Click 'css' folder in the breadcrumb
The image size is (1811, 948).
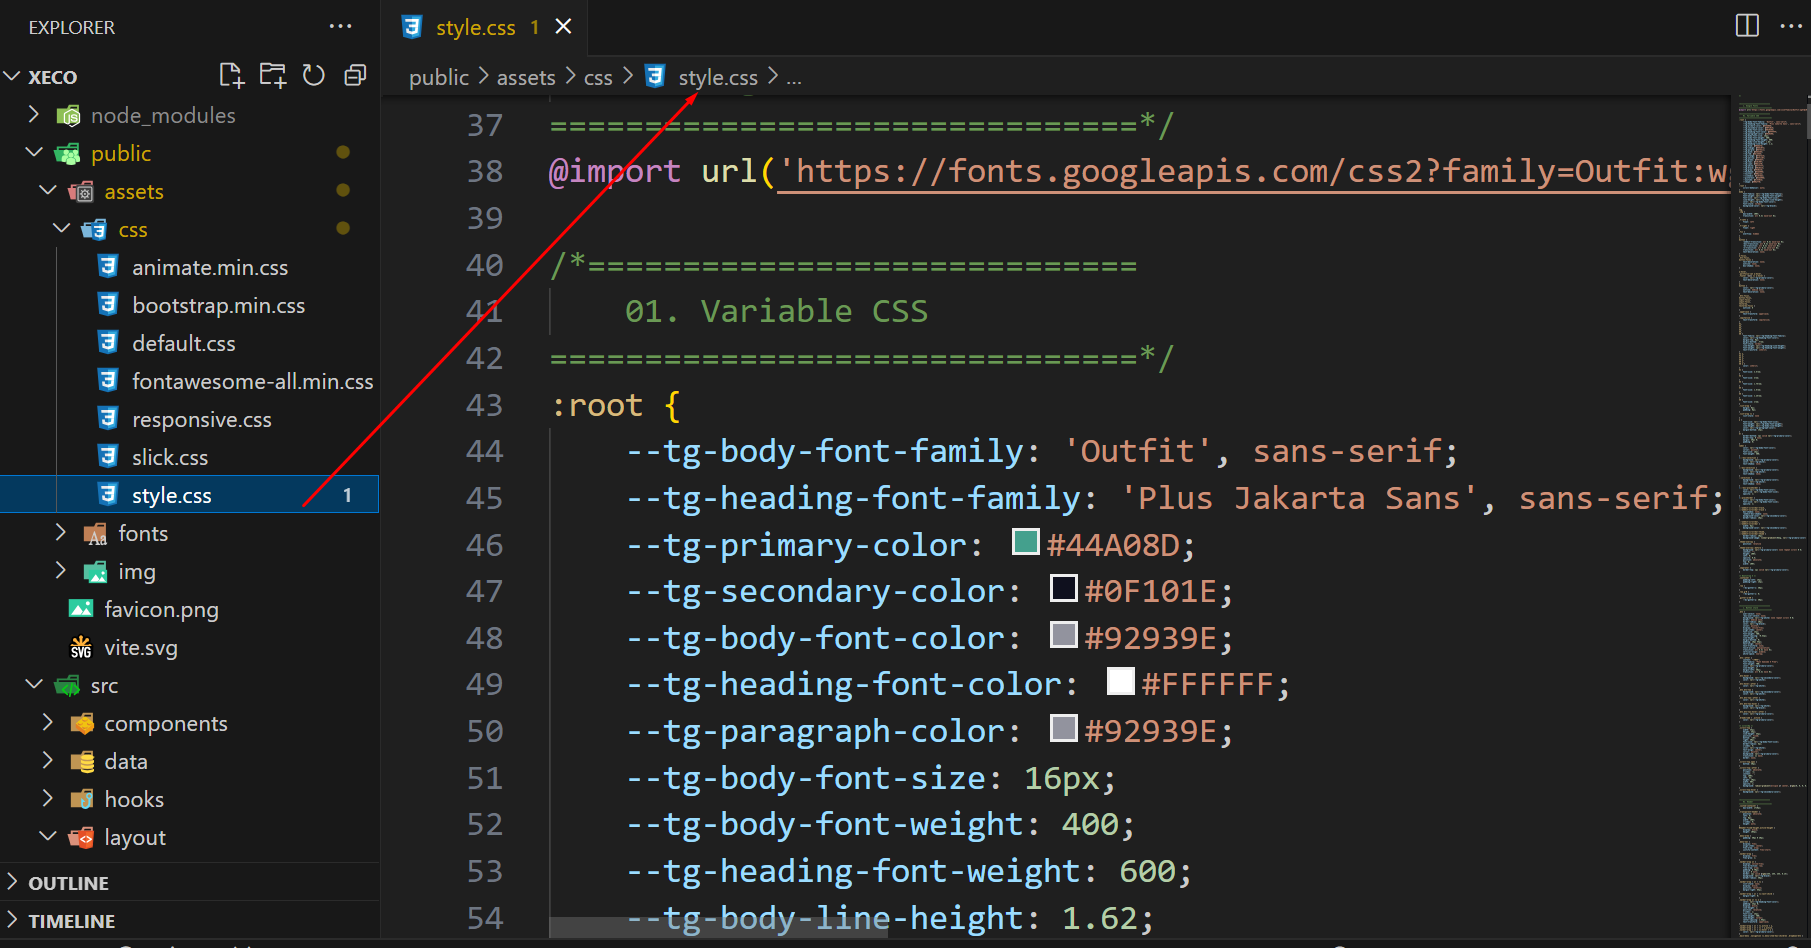[598, 77]
